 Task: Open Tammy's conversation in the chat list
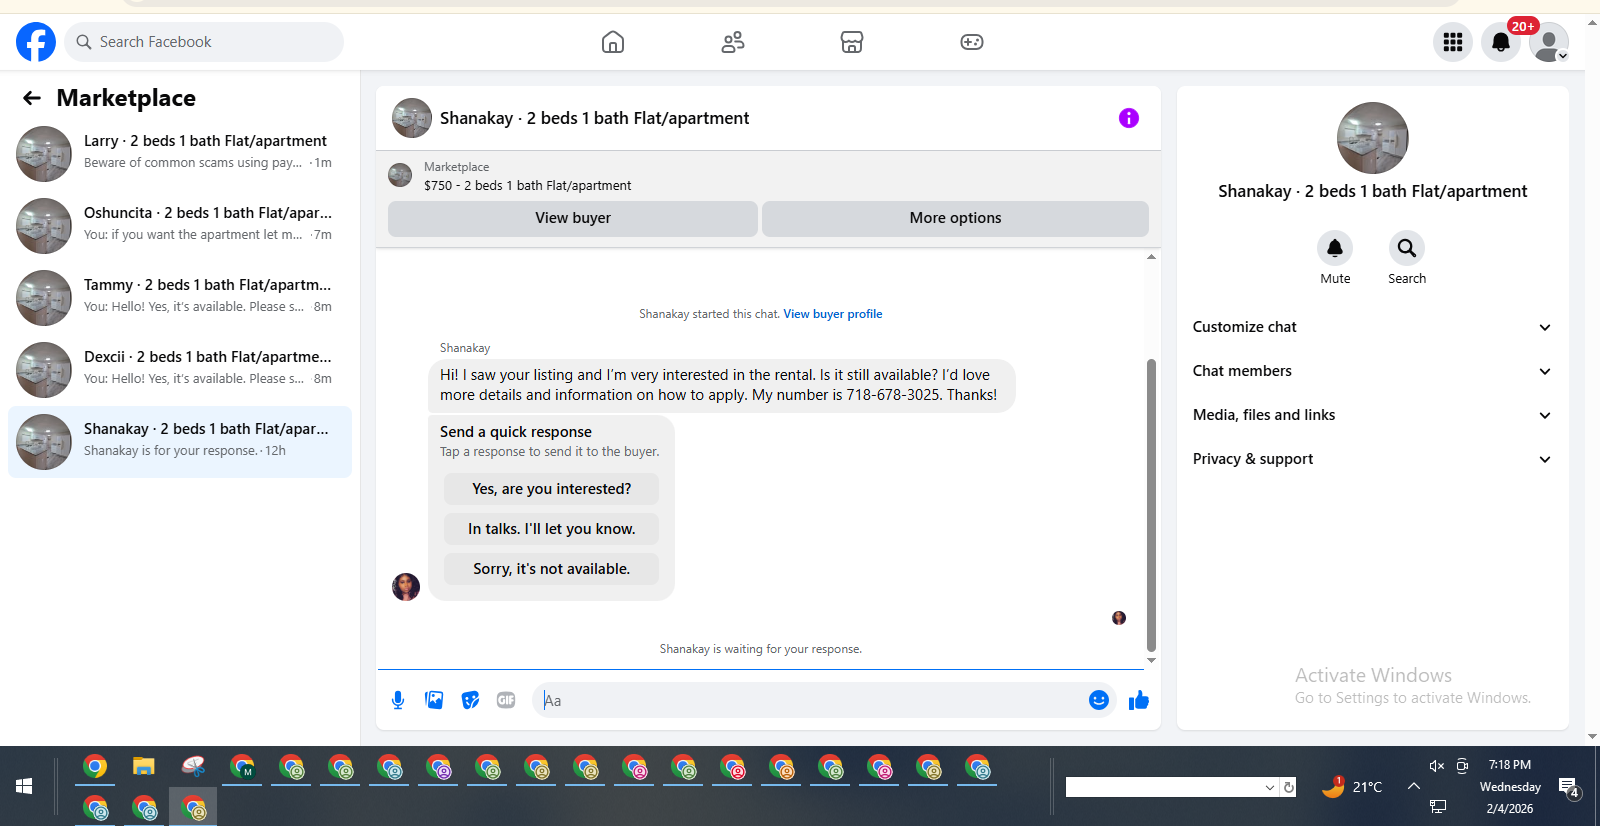pos(180,298)
